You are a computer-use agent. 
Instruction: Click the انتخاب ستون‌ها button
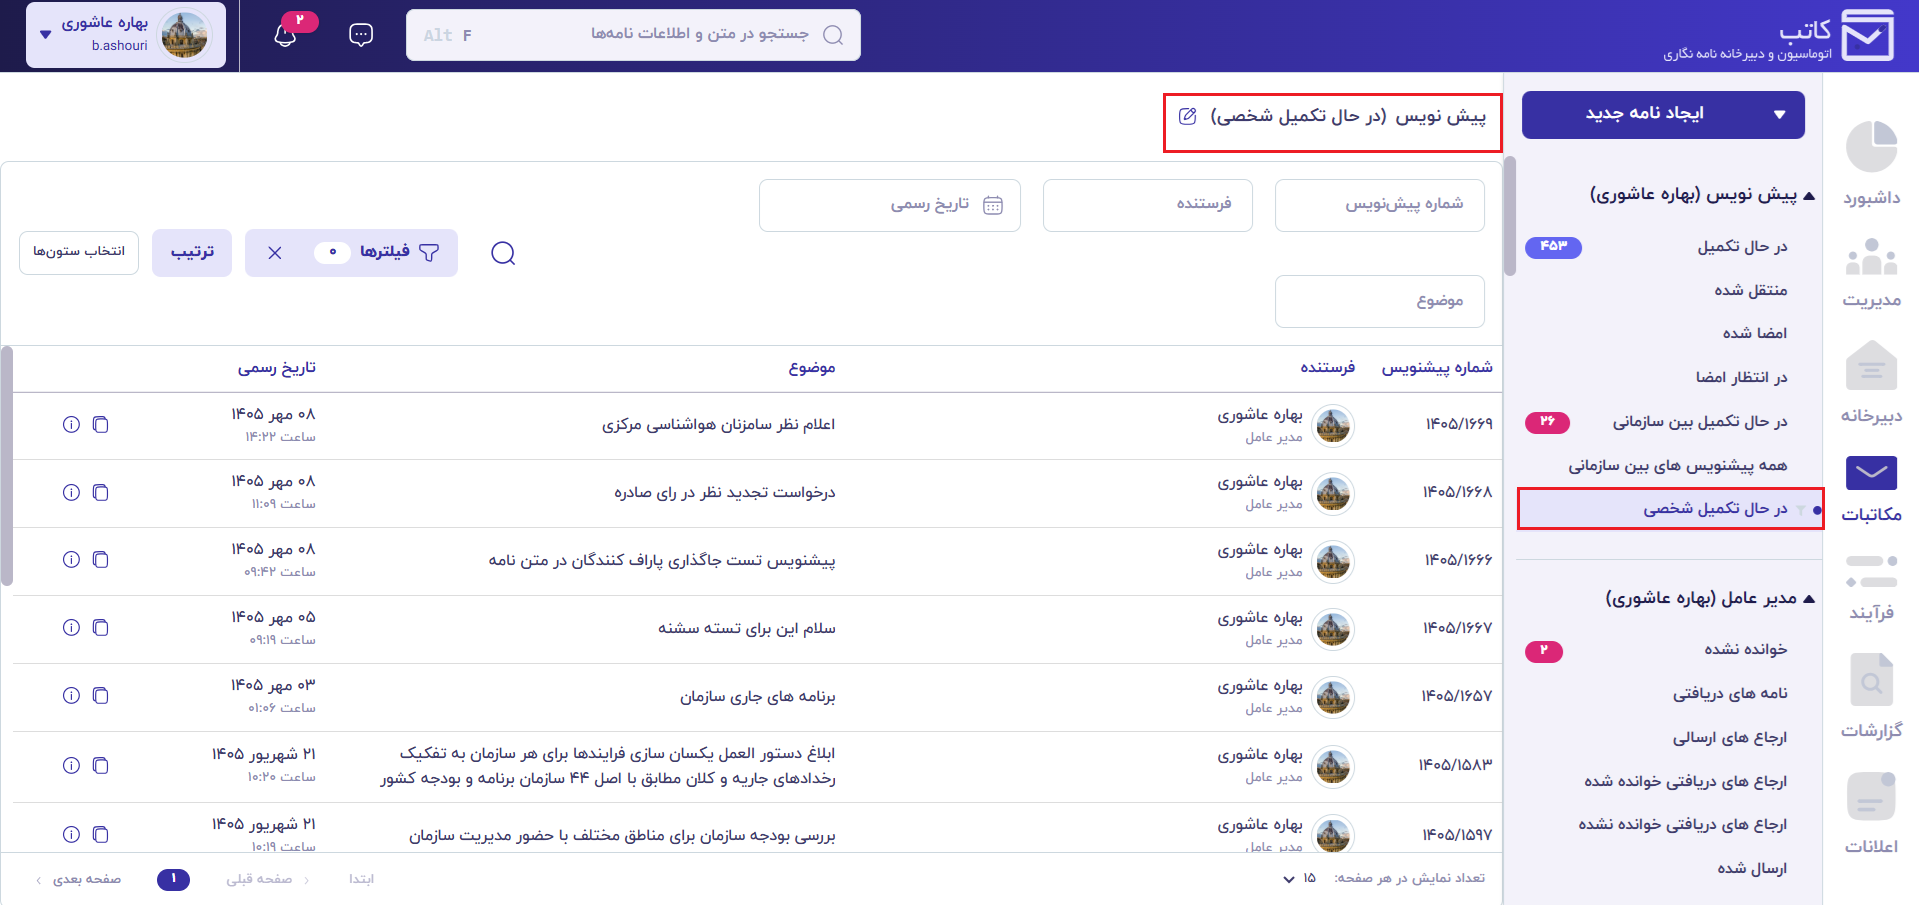(x=79, y=252)
